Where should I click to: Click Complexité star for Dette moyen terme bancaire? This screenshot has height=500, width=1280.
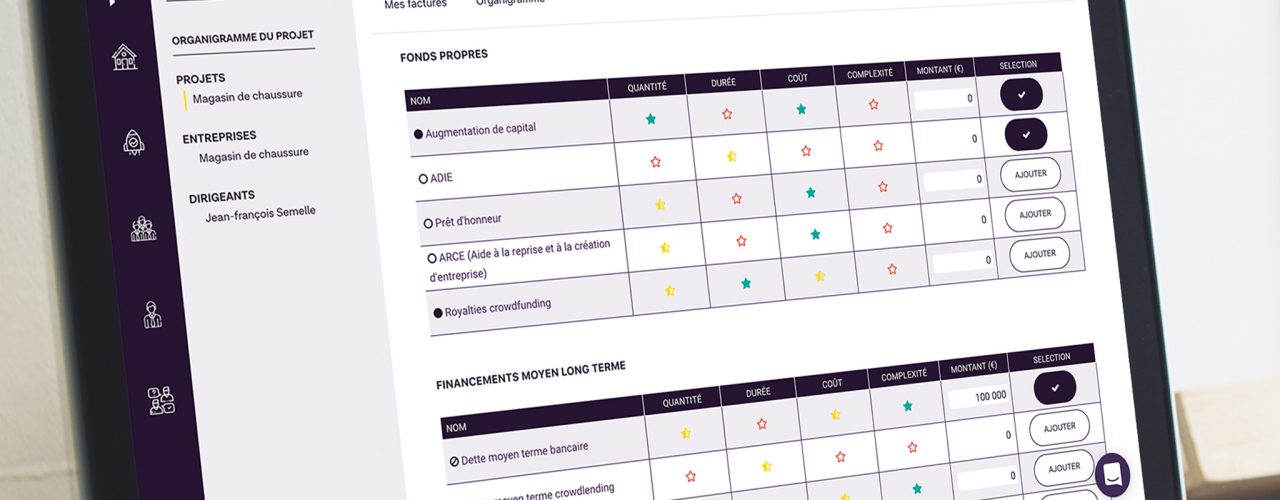pos(908,406)
